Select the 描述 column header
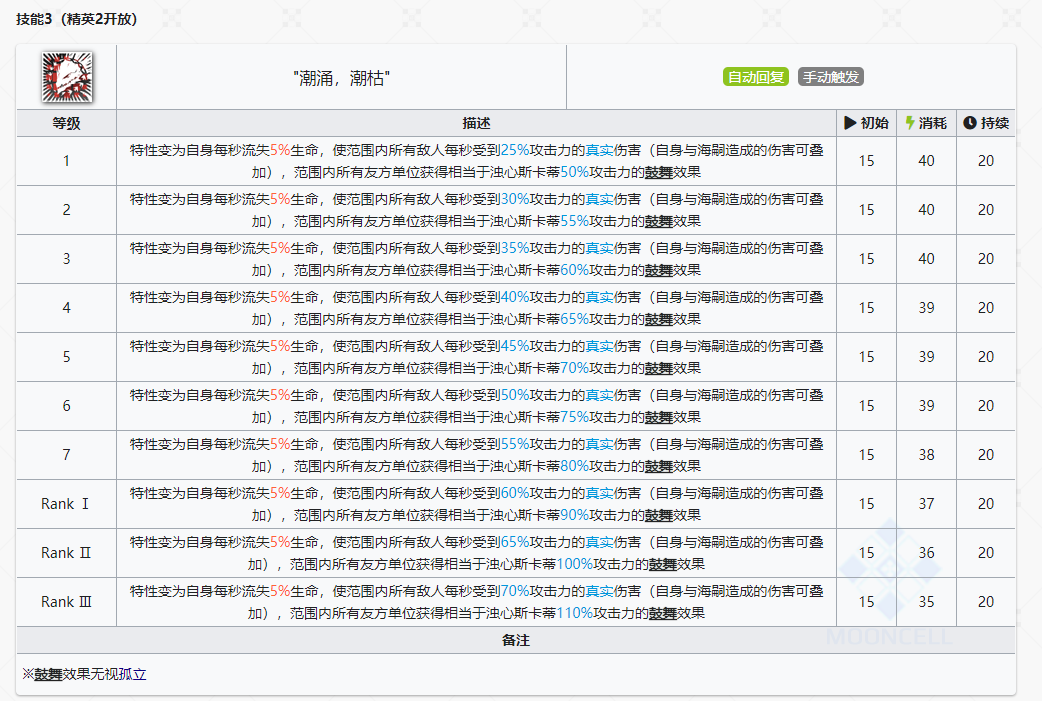 (476, 123)
